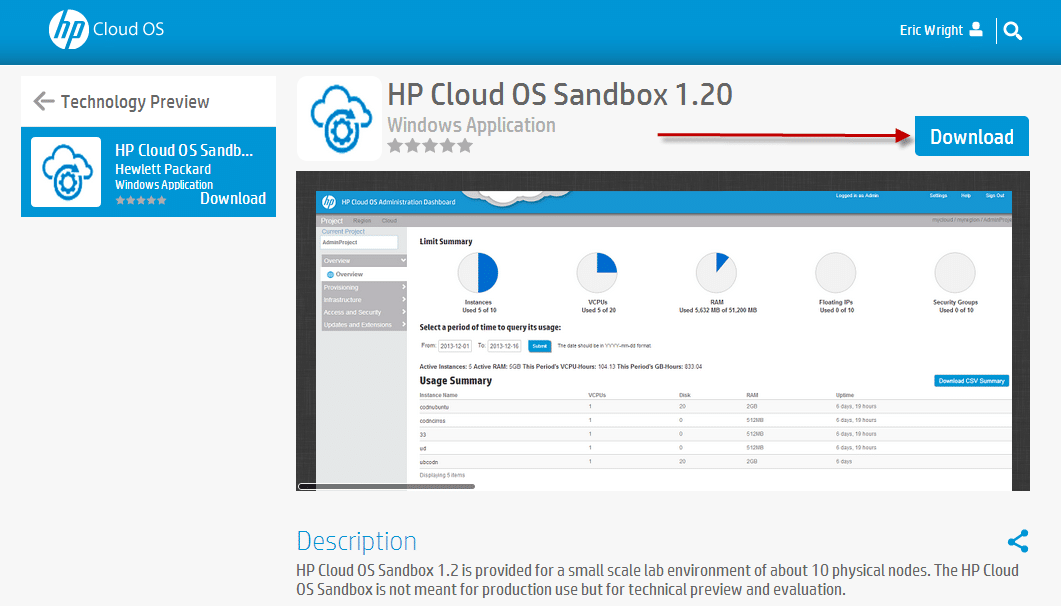Click the HP Cloud OS Sandbox 1.20 title
The height and width of the screenshot is (606, 1061).
[x=559, y=94]
